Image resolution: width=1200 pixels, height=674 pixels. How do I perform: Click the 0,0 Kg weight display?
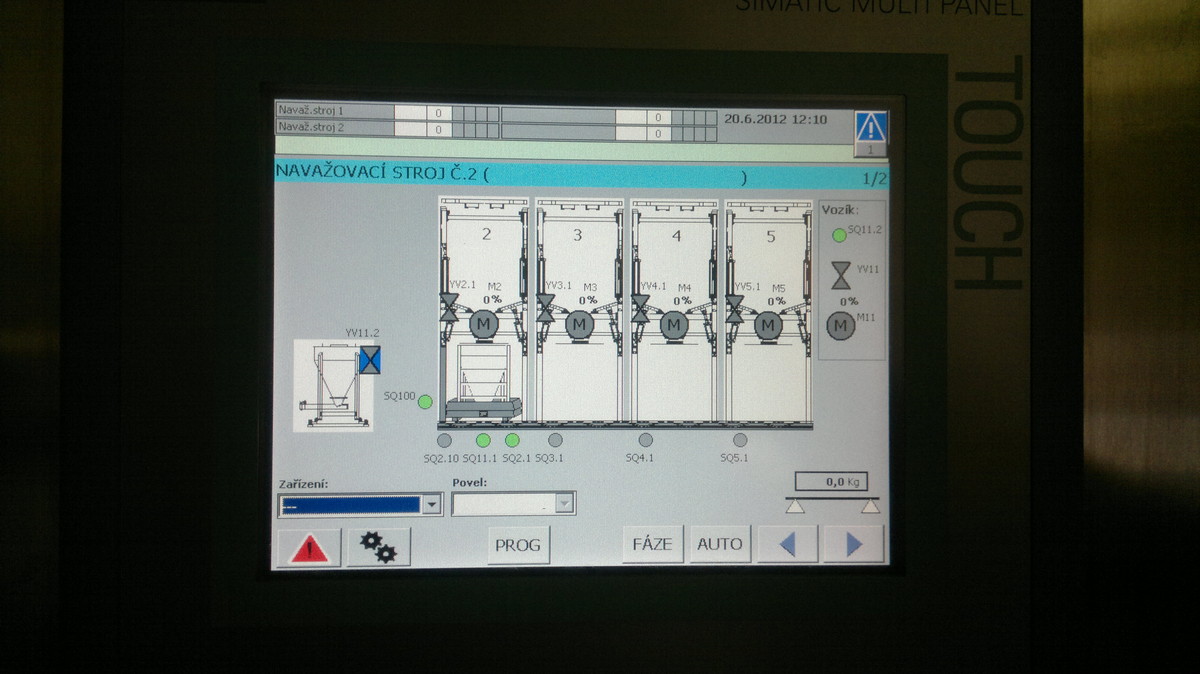(831, 482)
